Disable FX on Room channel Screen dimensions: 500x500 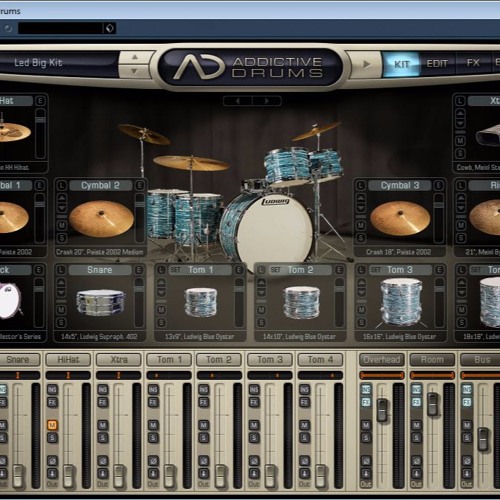(x=416, y=402)
